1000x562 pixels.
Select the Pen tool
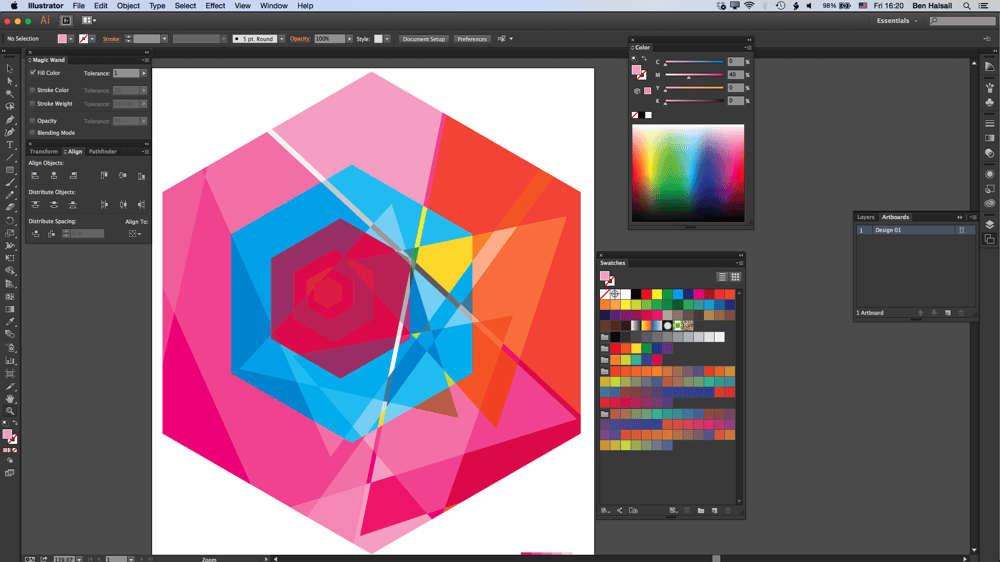click(x=10, y=119)
